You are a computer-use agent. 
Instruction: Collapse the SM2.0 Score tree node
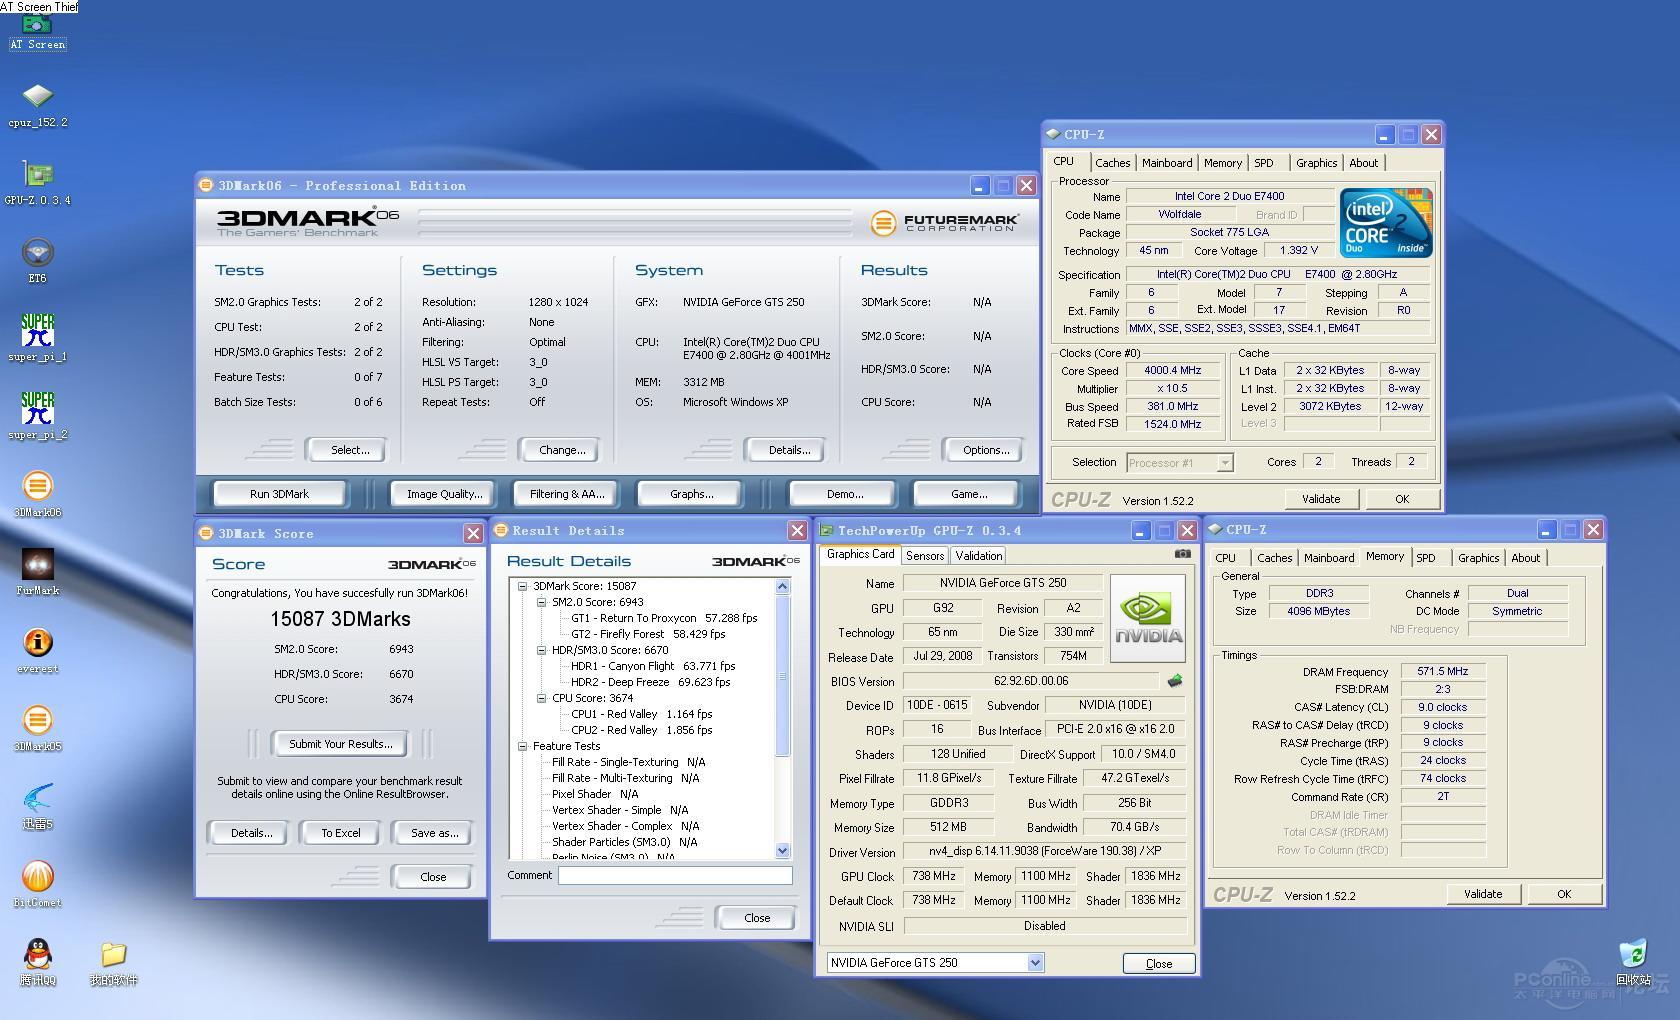[541, 602]
